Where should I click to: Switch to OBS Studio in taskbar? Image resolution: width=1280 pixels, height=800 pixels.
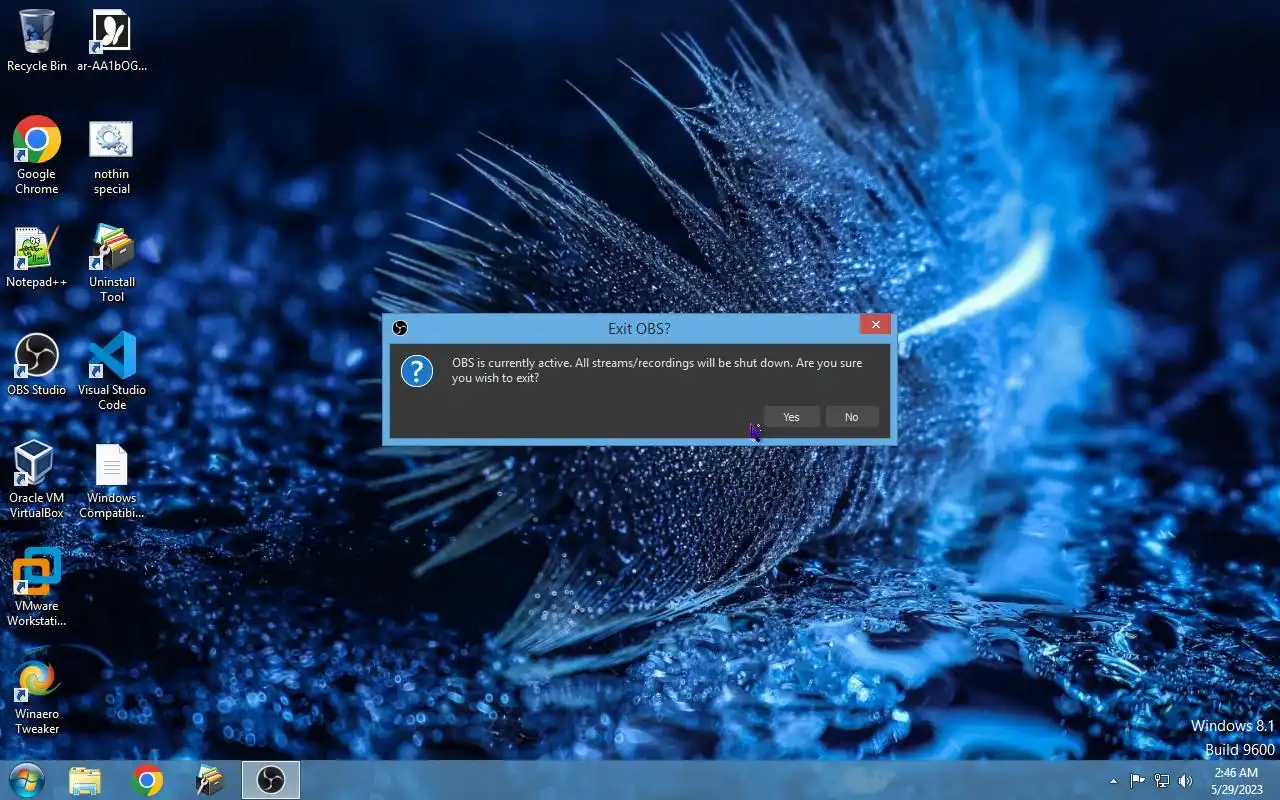[270, 780]
